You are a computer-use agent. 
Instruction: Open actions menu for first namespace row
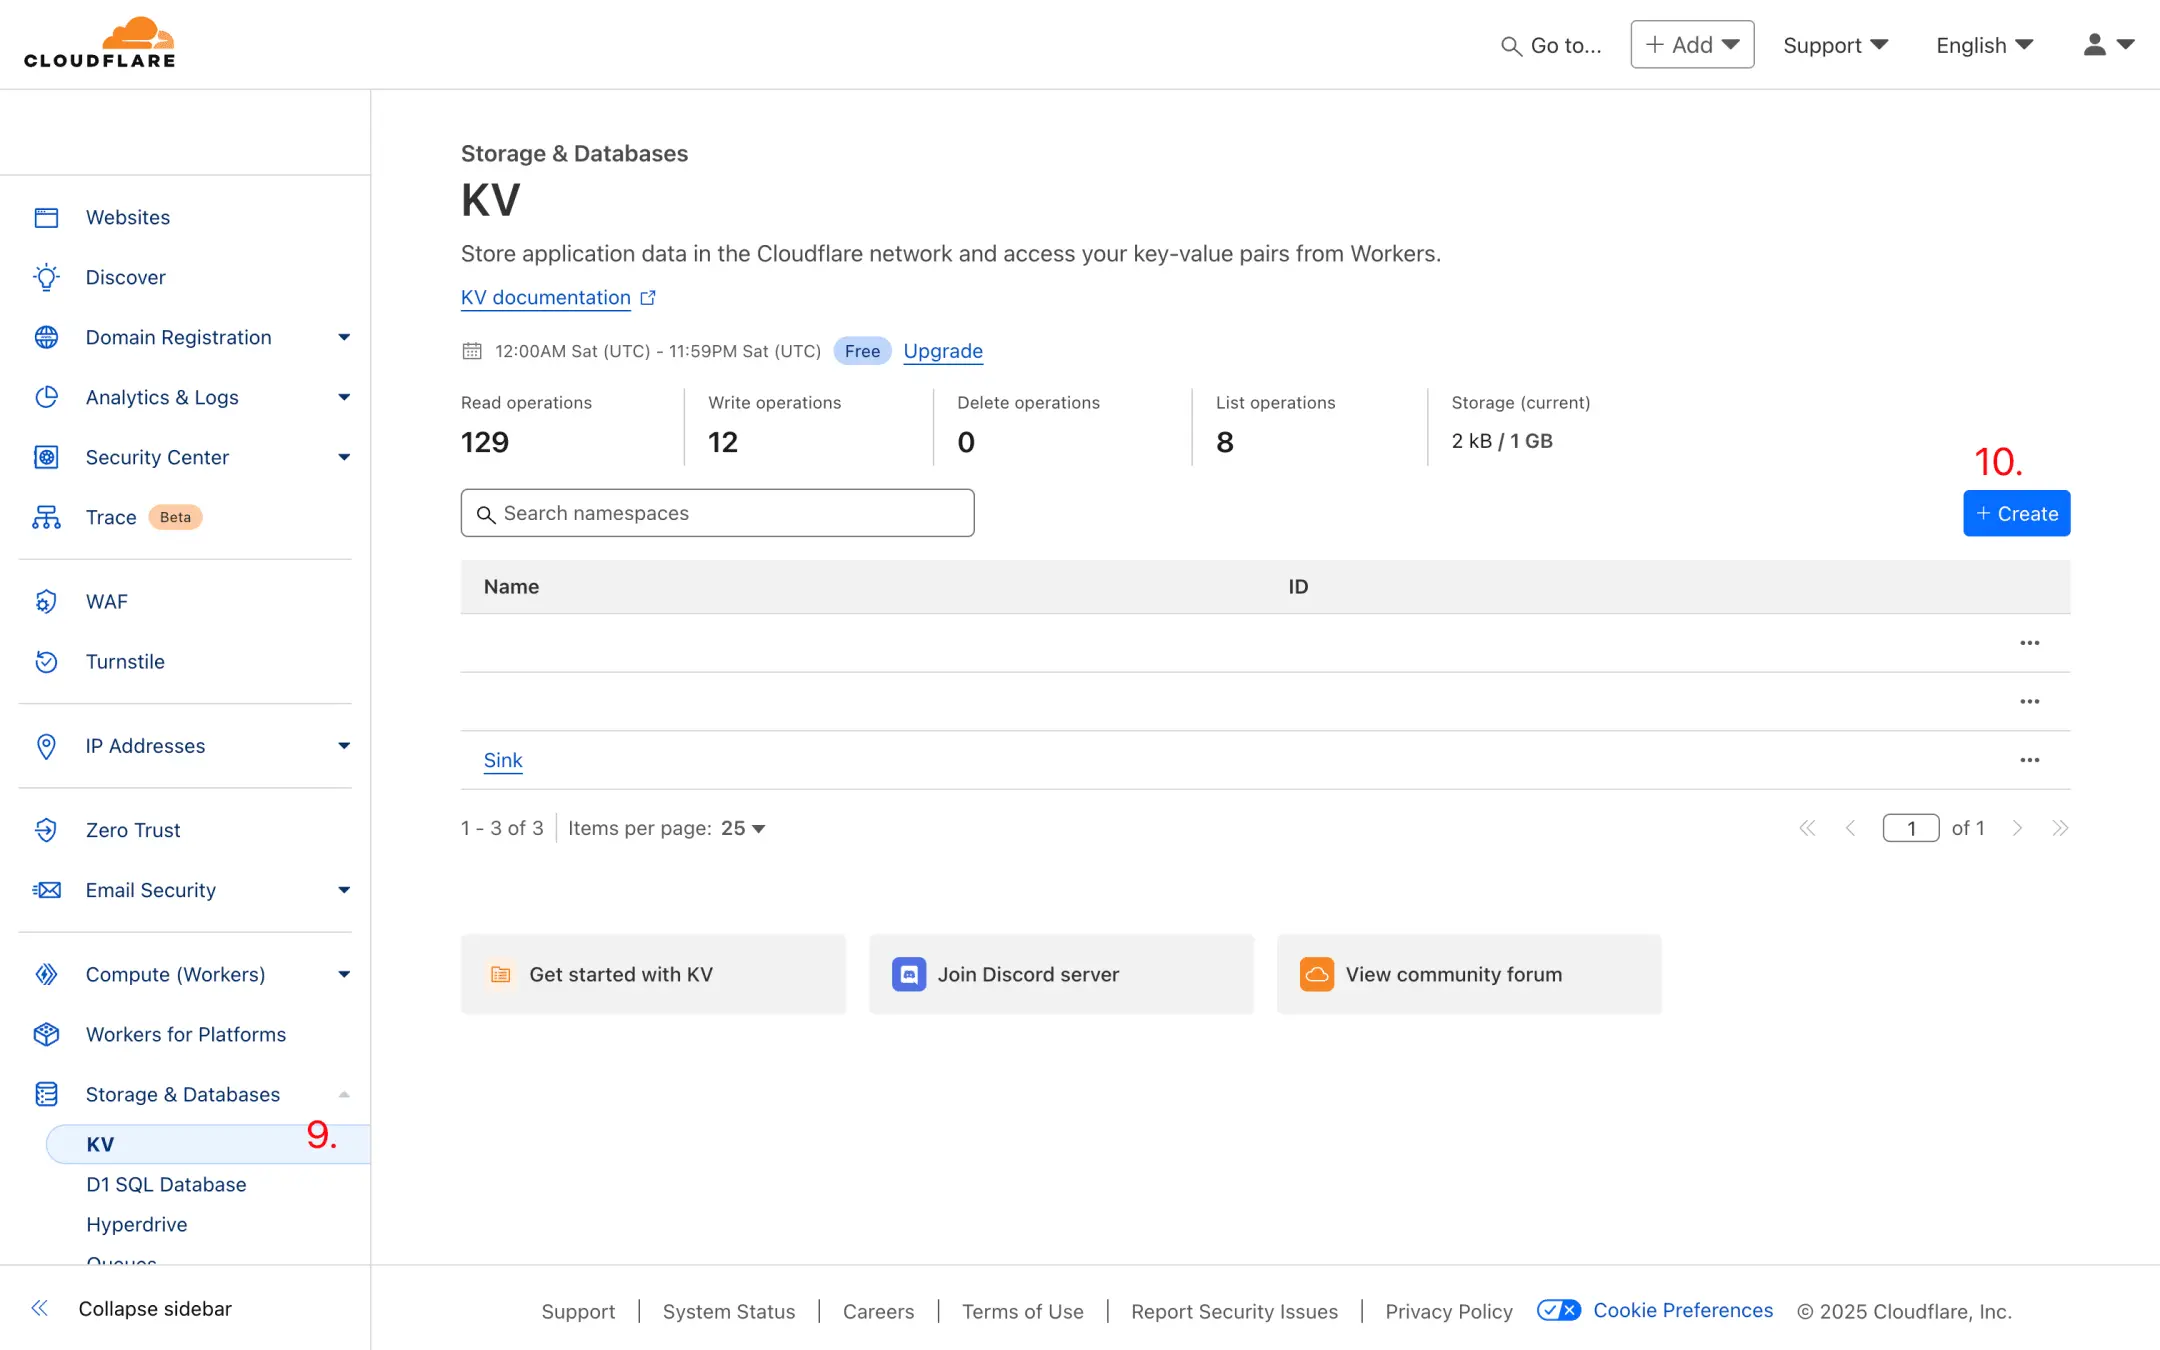pyautogui.click(x=2029, y=643)
